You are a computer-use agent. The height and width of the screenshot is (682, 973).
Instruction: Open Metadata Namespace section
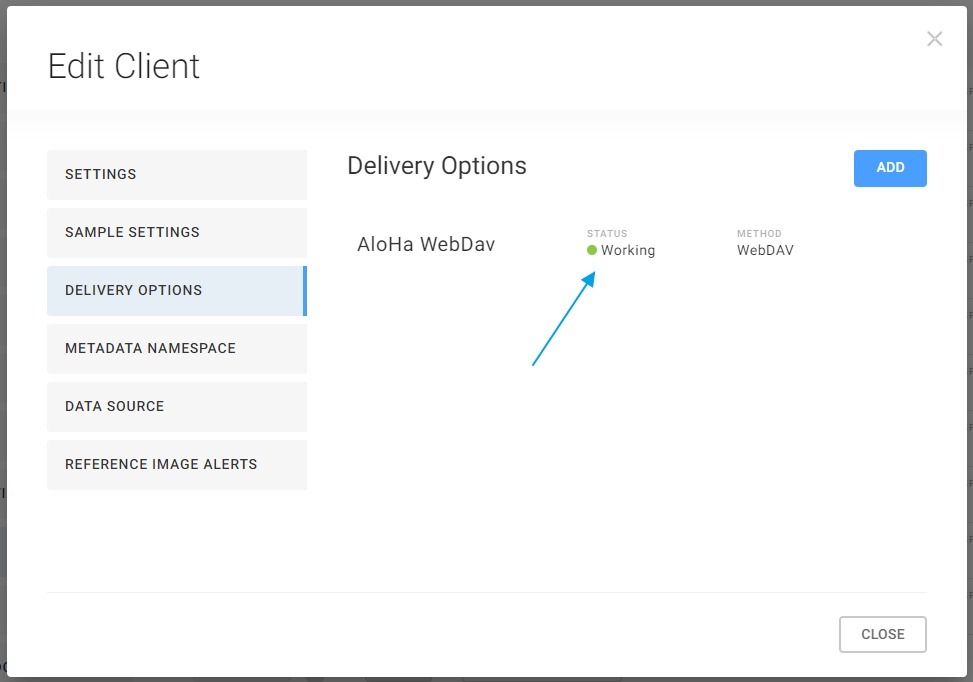[176, 349]
